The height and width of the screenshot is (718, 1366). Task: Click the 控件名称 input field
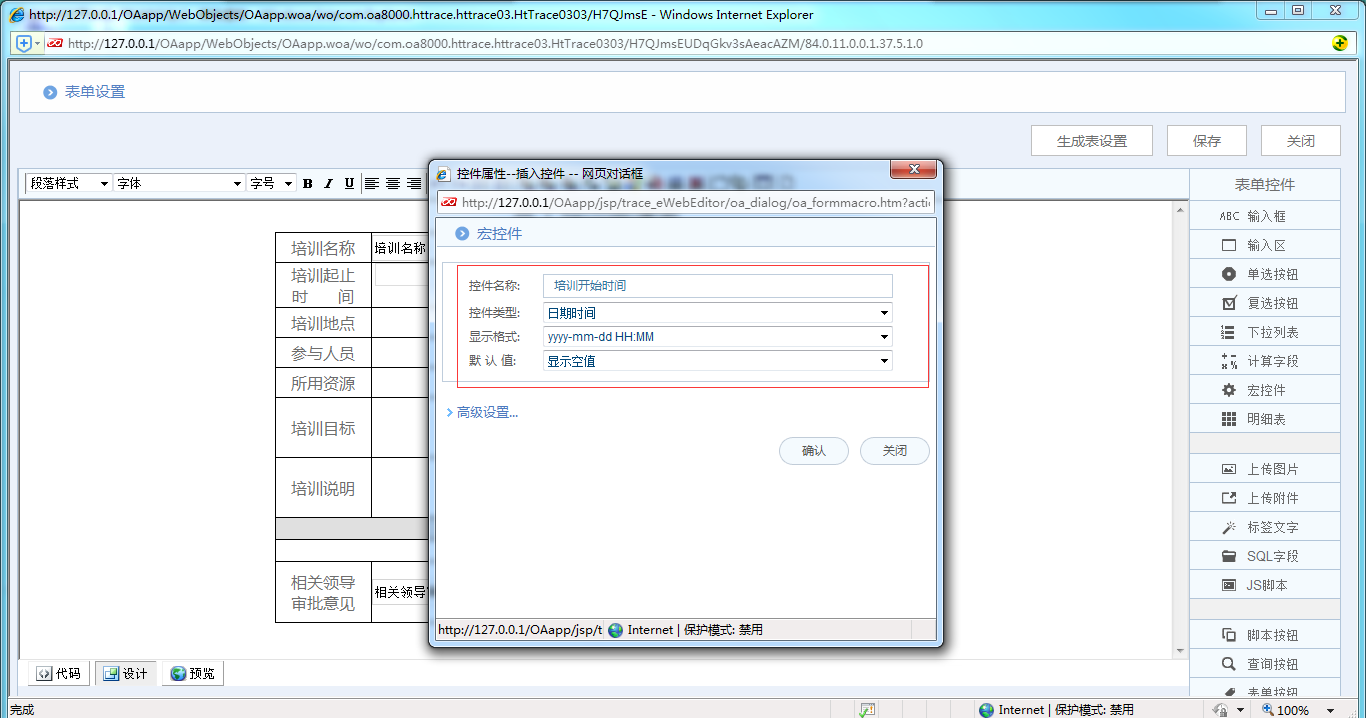click(x=715, y=286)
